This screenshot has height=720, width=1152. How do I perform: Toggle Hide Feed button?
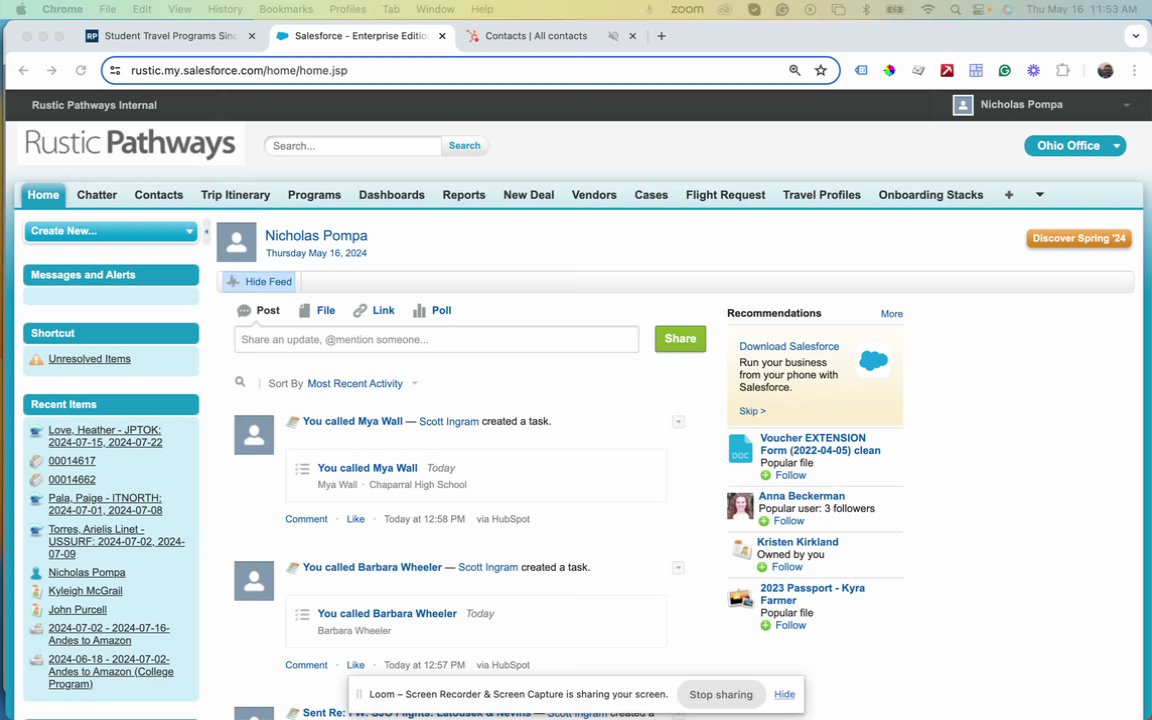coord(259,281)
